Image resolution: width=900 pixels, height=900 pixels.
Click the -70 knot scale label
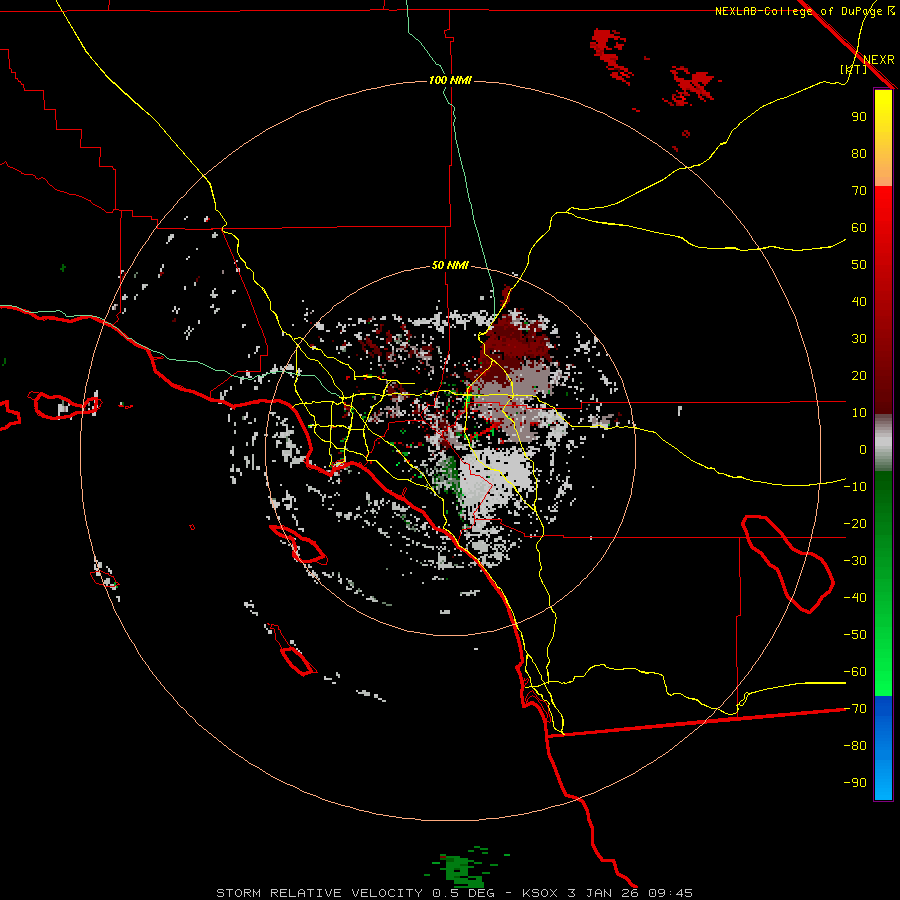click(x=855, y=709)
